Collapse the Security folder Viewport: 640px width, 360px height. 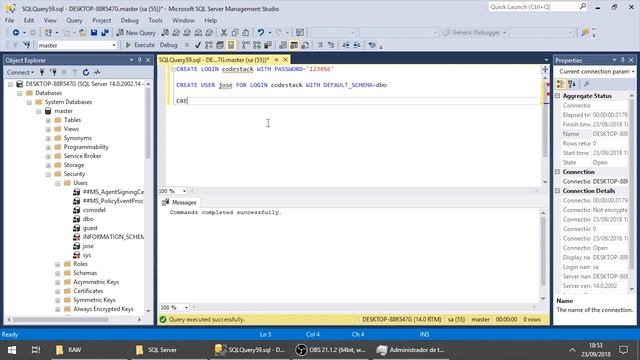(48, 174)
